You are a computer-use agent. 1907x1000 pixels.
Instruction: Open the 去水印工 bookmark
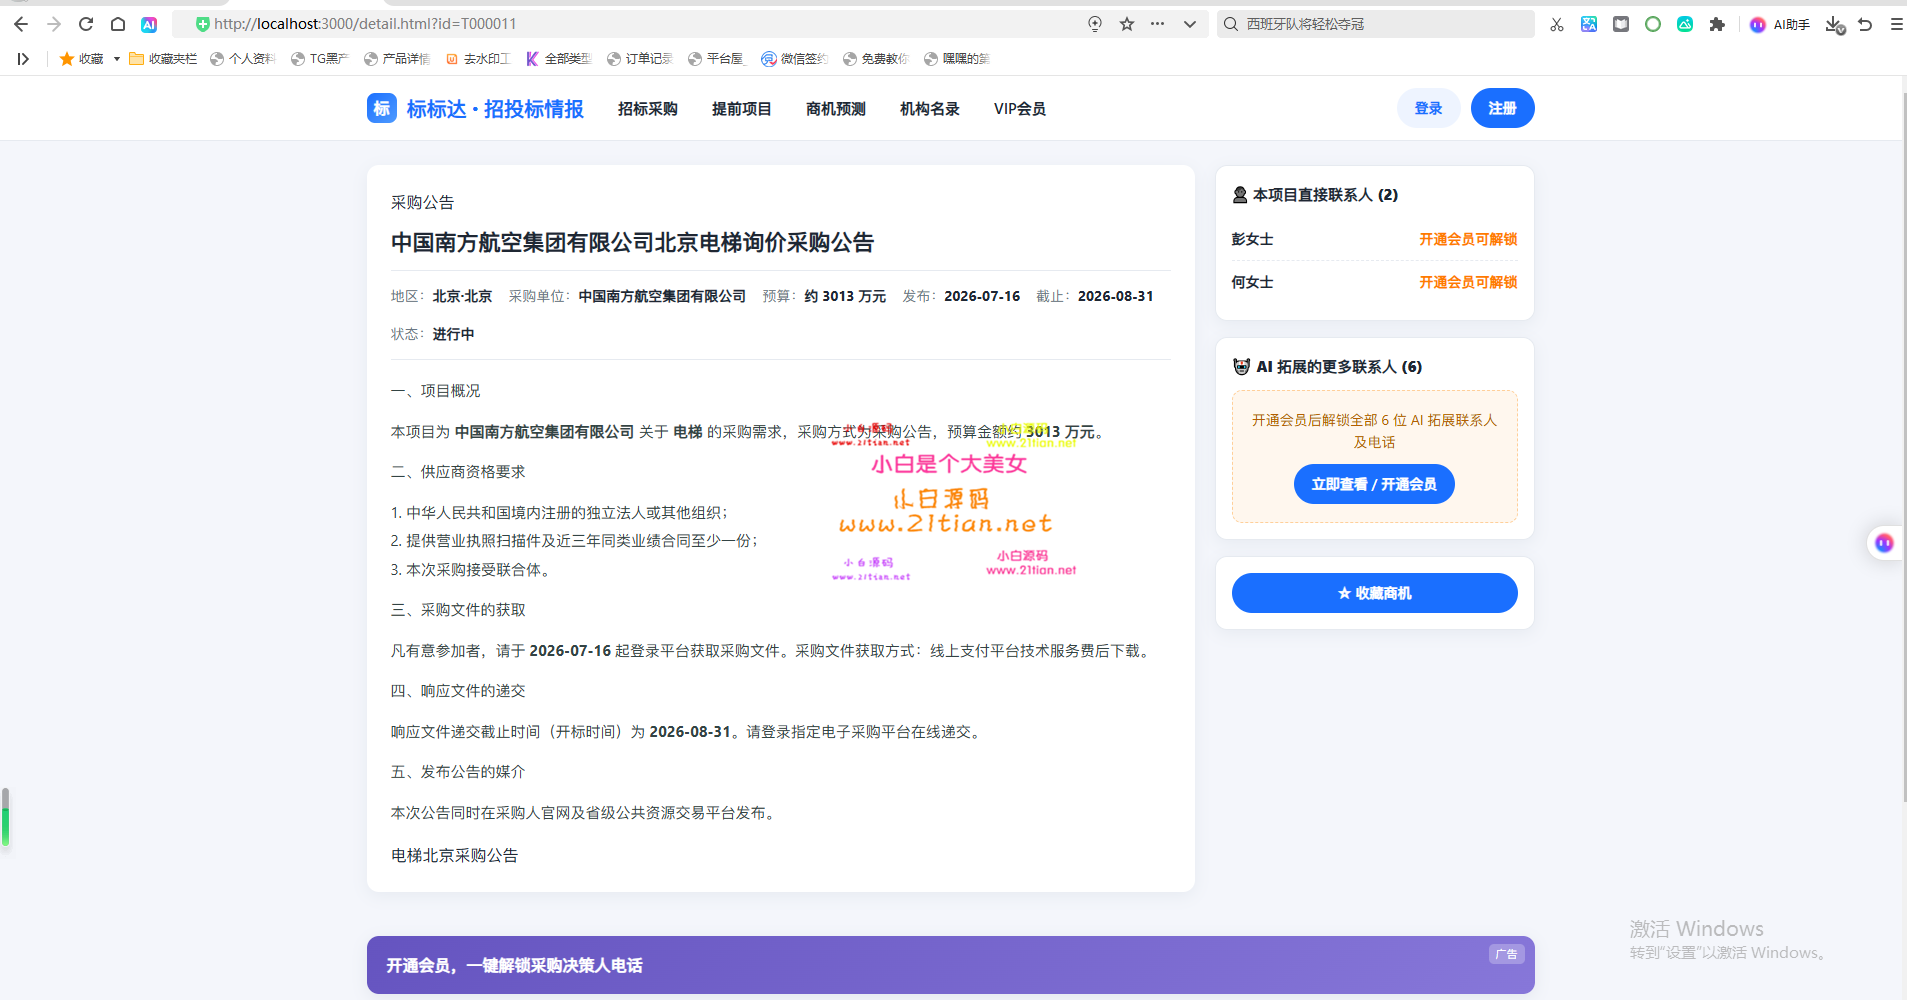[478, 59]
